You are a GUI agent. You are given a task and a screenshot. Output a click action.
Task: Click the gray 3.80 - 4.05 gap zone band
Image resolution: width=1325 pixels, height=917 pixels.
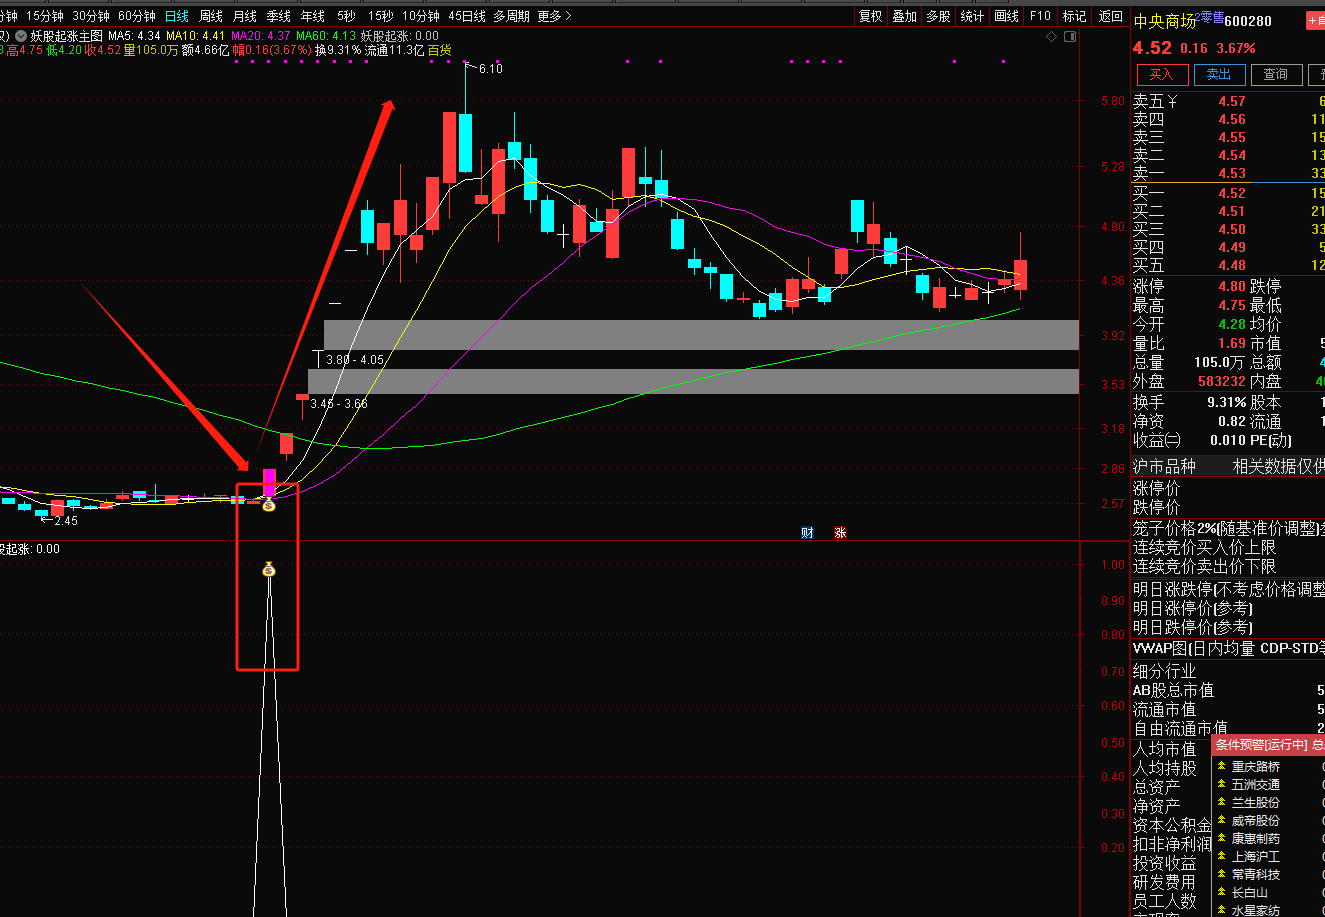[x=701, y=335]
